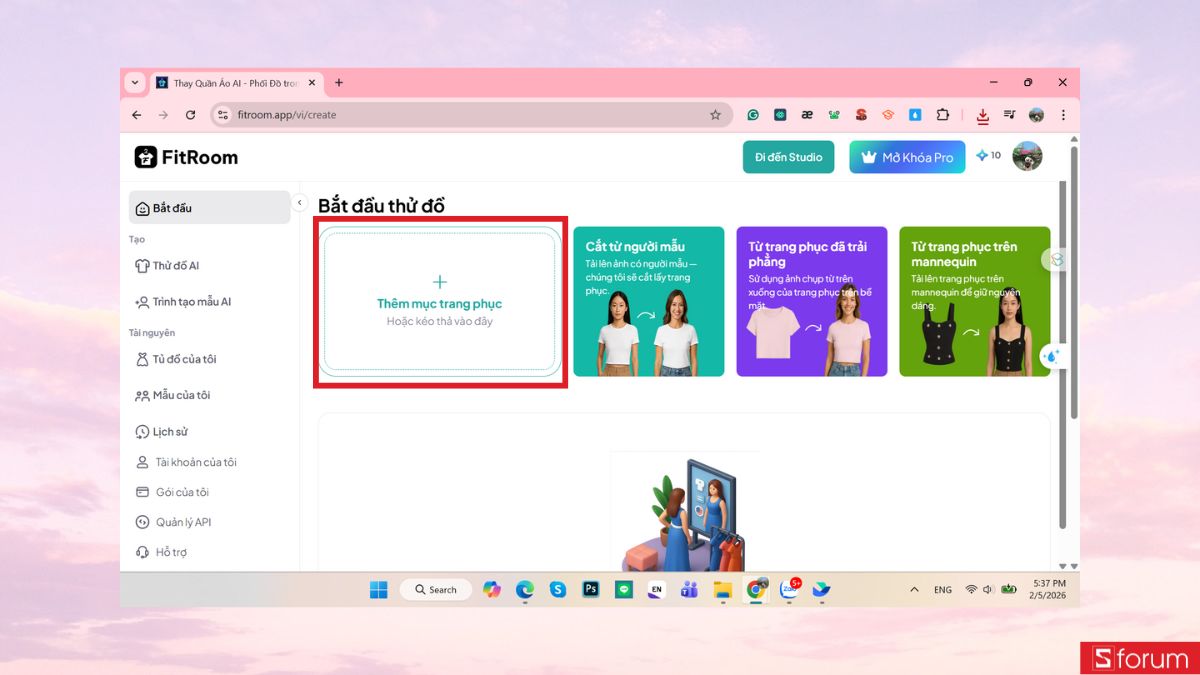This screenshot has height=675, width=1200.
Task: Click the Thêm mục trang phục upload area
Action: pos(440,302)
